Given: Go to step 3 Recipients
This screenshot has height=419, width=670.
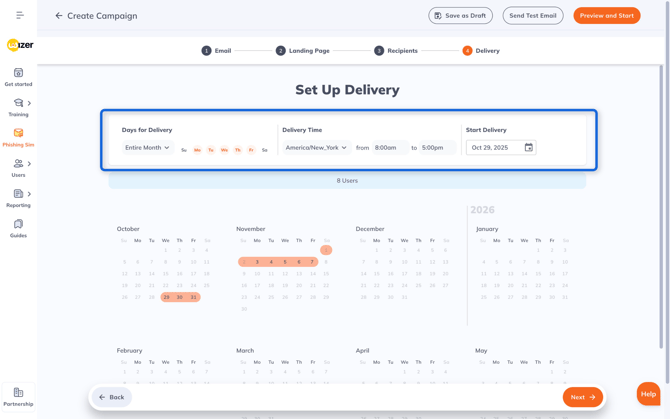Looking at the screenshot, I should coord(396,51).
